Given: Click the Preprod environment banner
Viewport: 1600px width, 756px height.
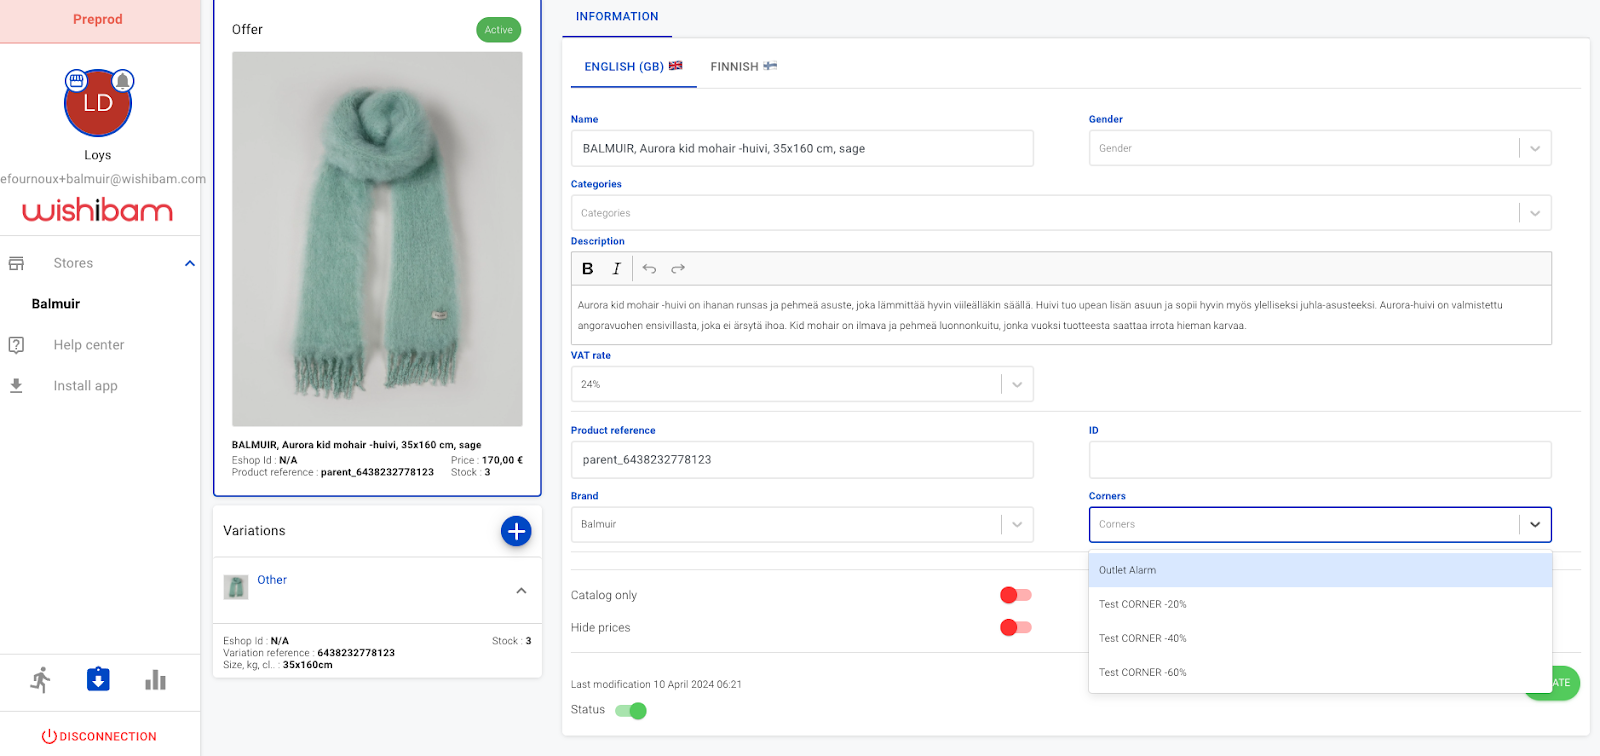Looking at the screenshot, I should coord(100,21).
